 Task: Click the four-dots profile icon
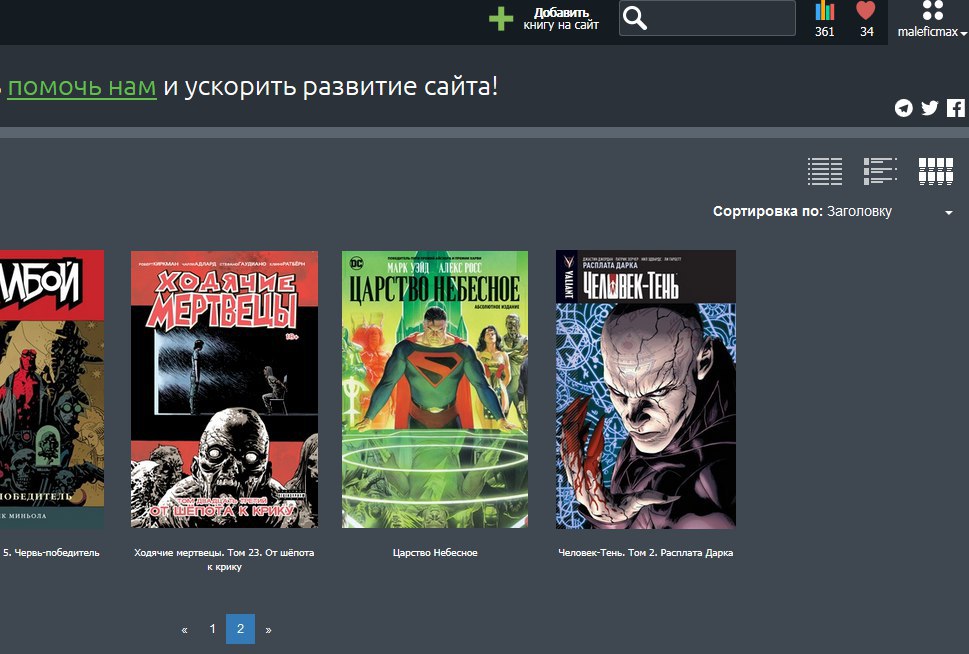point(933,10)
